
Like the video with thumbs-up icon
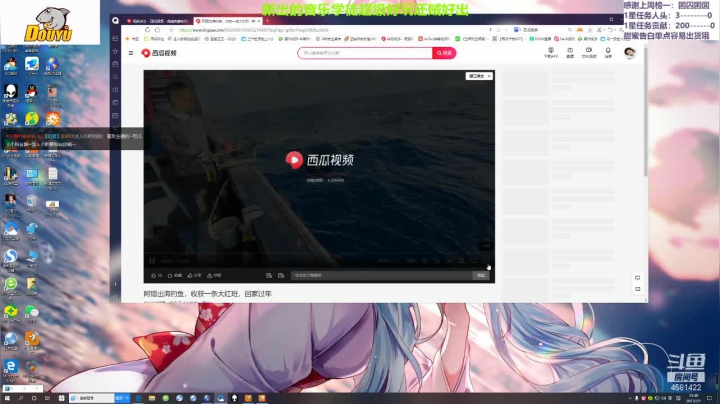click(x=156, y=275)
